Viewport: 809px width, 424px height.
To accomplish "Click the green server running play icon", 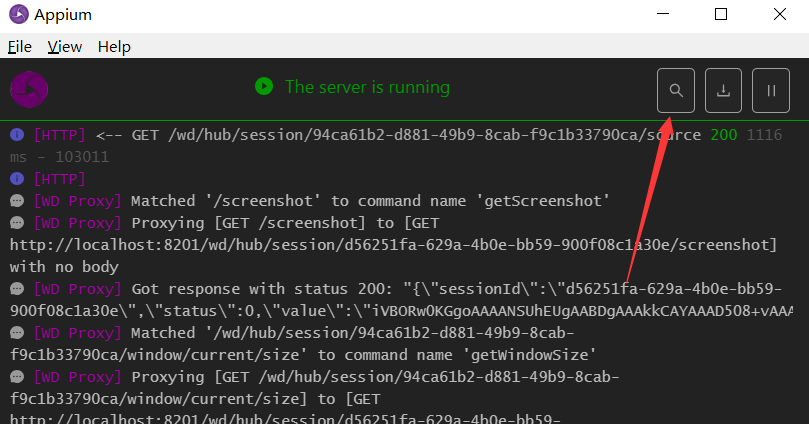I will 264,86.
